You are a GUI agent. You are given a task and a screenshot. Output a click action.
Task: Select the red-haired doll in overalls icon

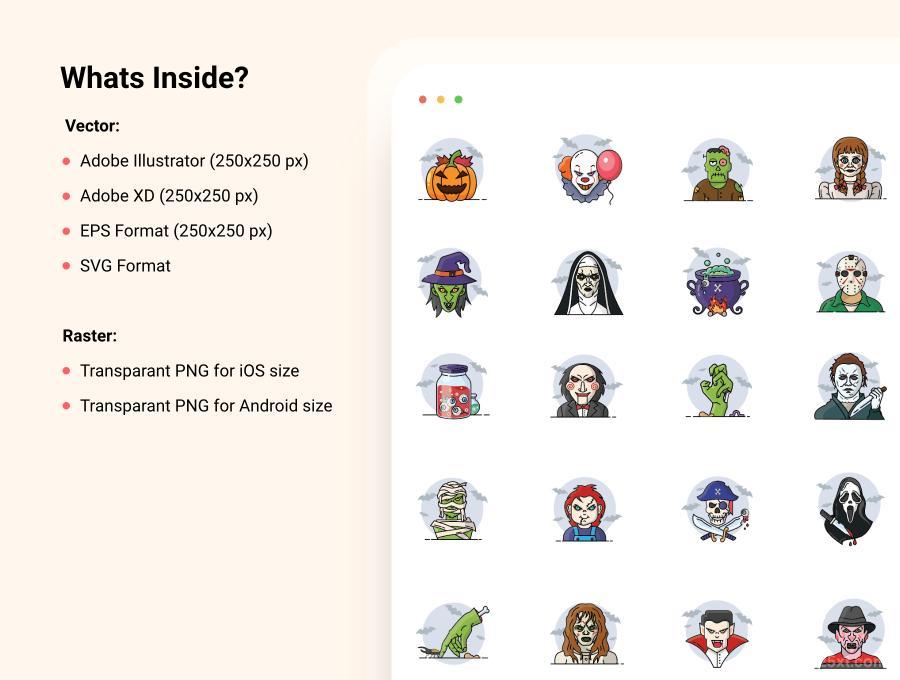click(585, 510)
